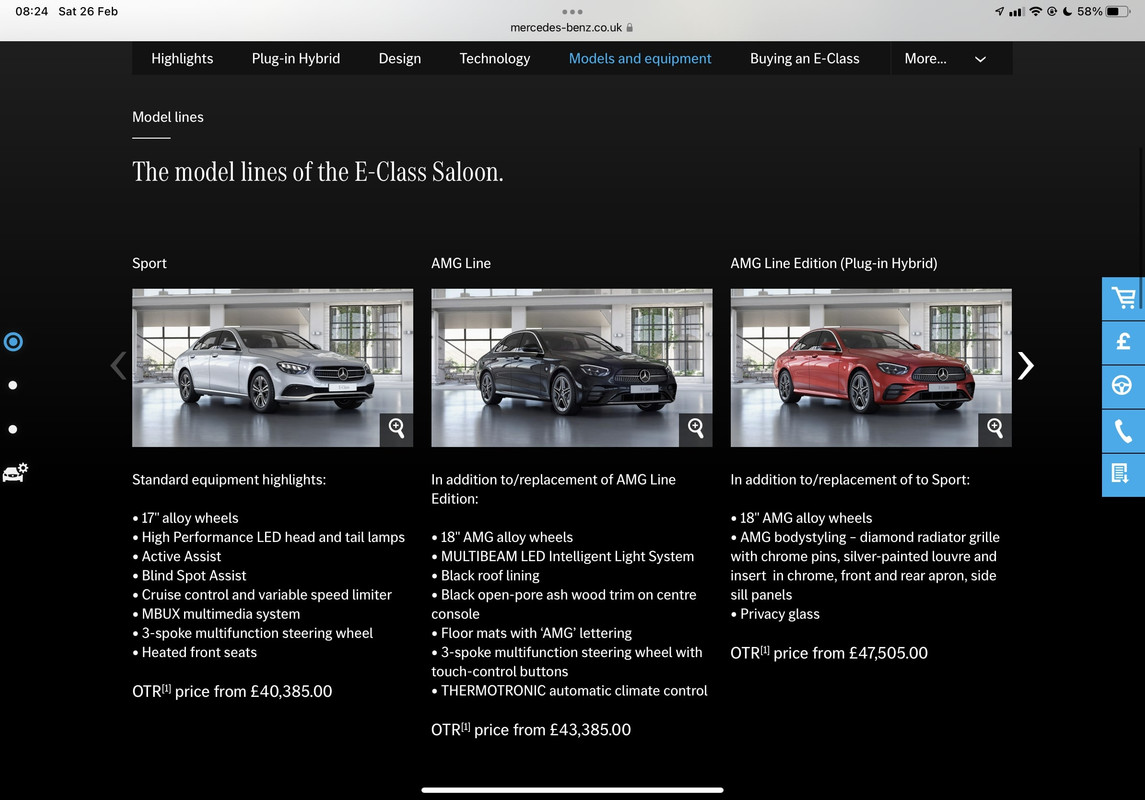This screenshot has height=800, width=1145.
Task: Zoom into the Sport model image
Action: [397, 429]
